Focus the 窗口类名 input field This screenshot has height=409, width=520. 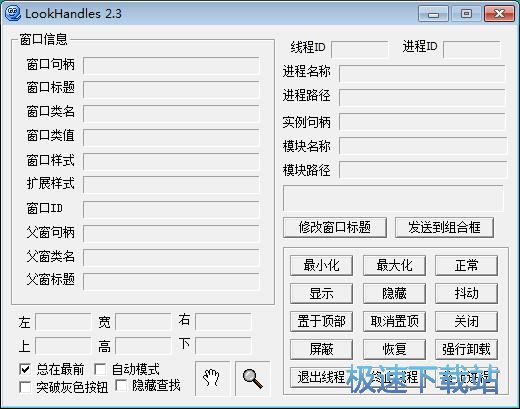(x=171, y=113)
